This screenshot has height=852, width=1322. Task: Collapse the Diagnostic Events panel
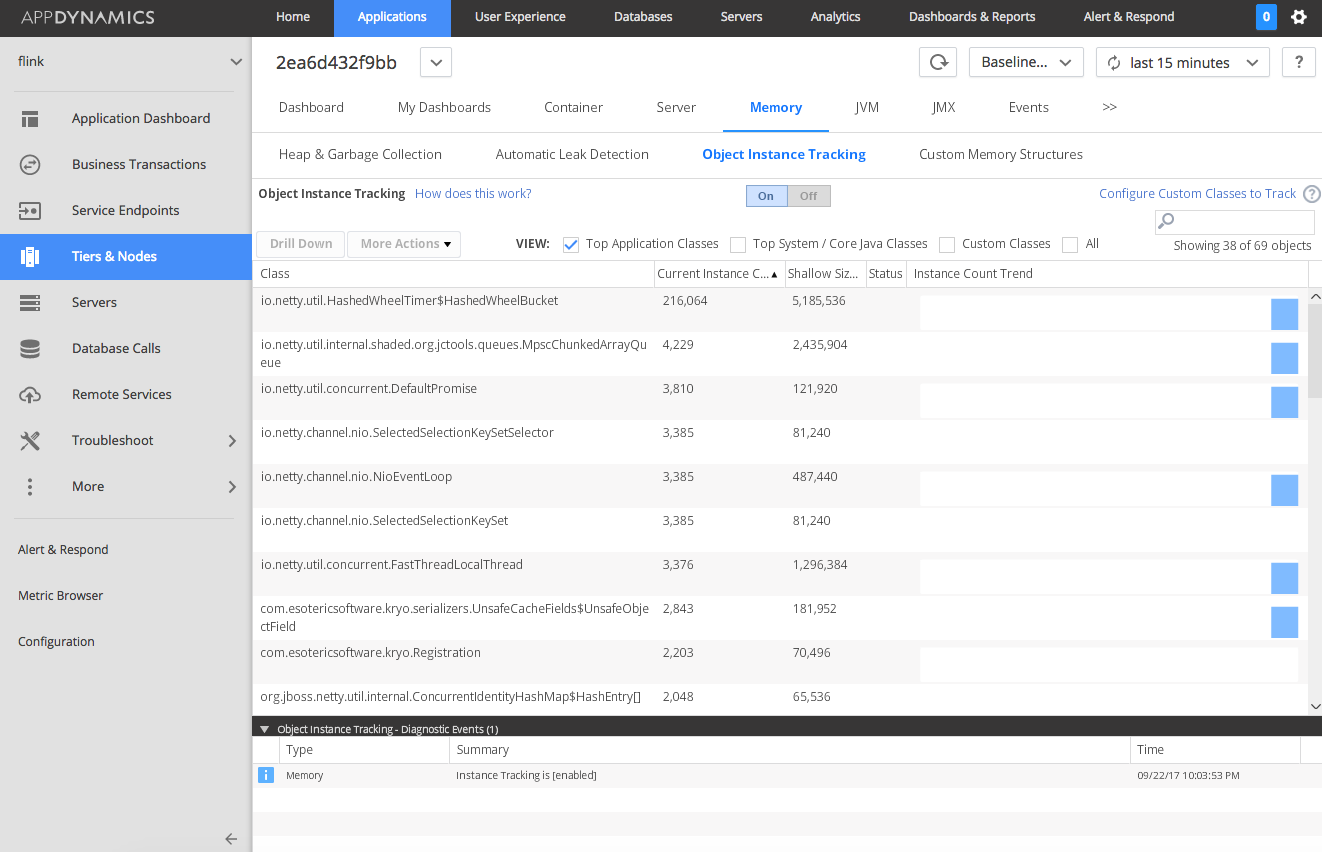(x=264, y=729)
